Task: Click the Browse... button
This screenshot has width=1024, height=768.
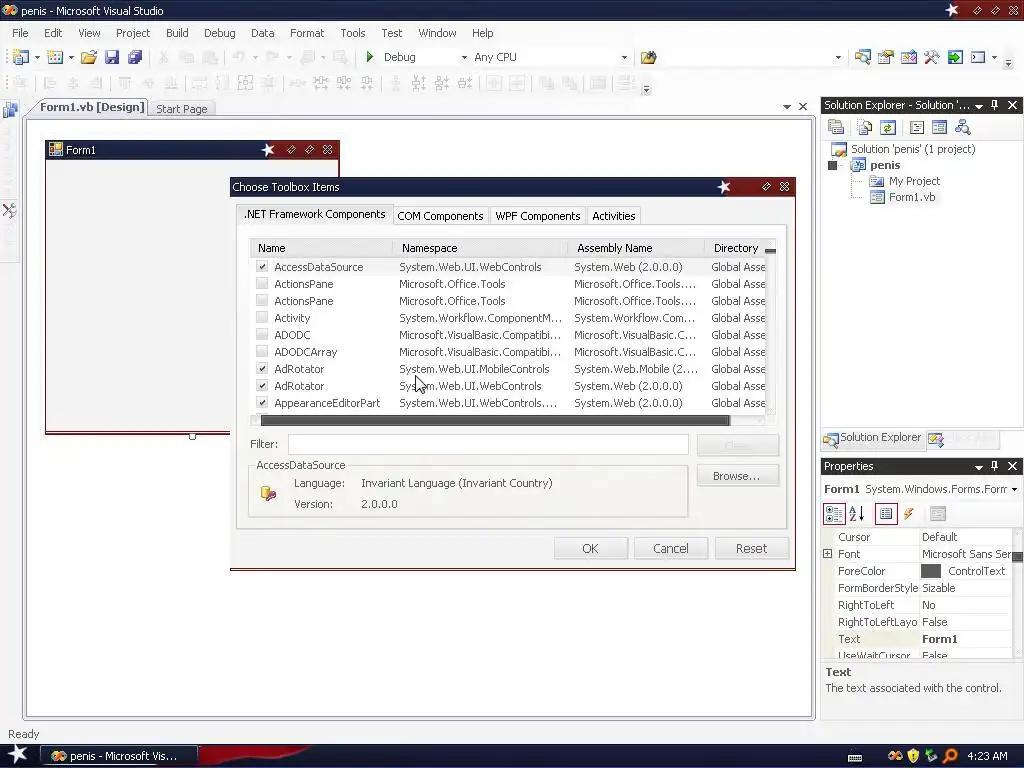Action: 737,476
